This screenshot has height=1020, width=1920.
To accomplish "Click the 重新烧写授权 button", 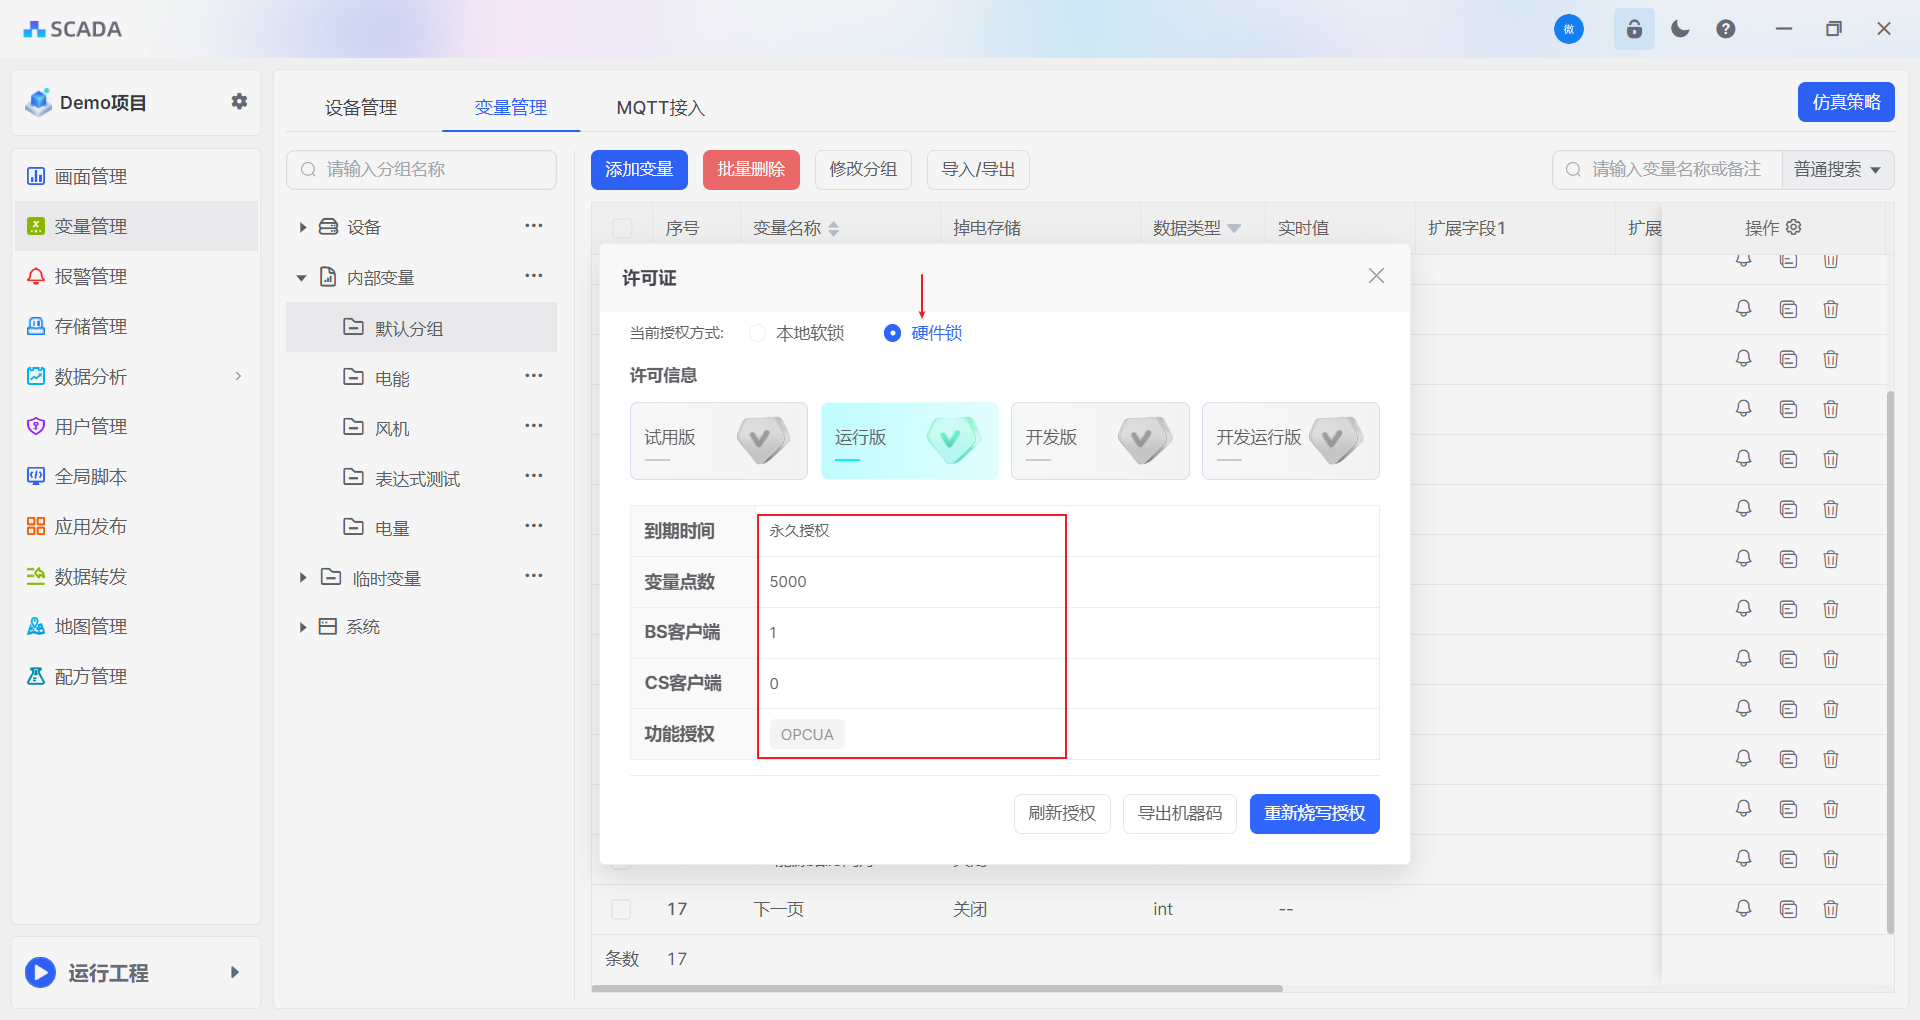I will 1314,813.
